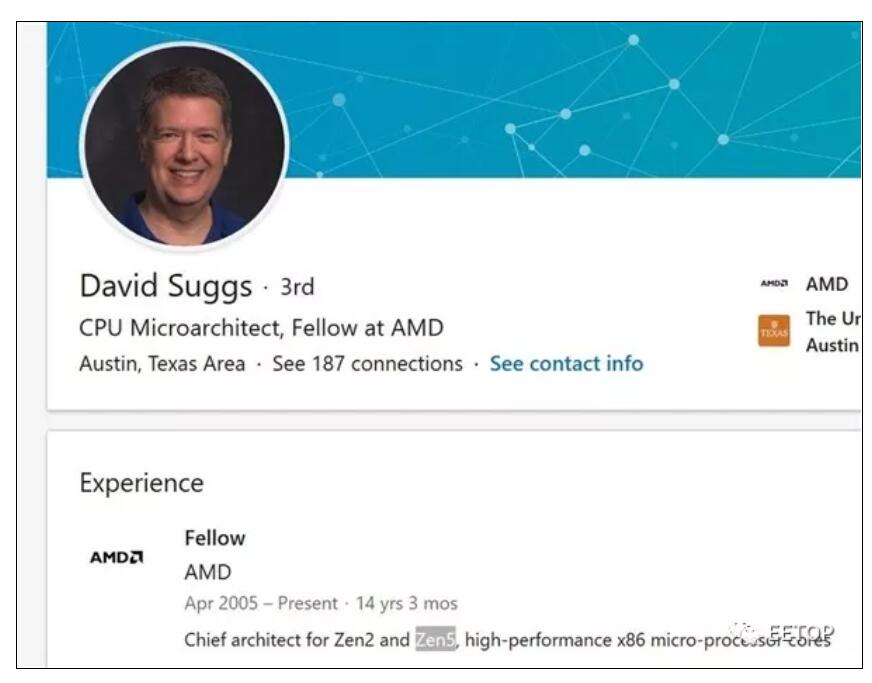Viewport: 872px width, 683px height.
Task: Click the Experience section heading
Action: tap(142, 483)
